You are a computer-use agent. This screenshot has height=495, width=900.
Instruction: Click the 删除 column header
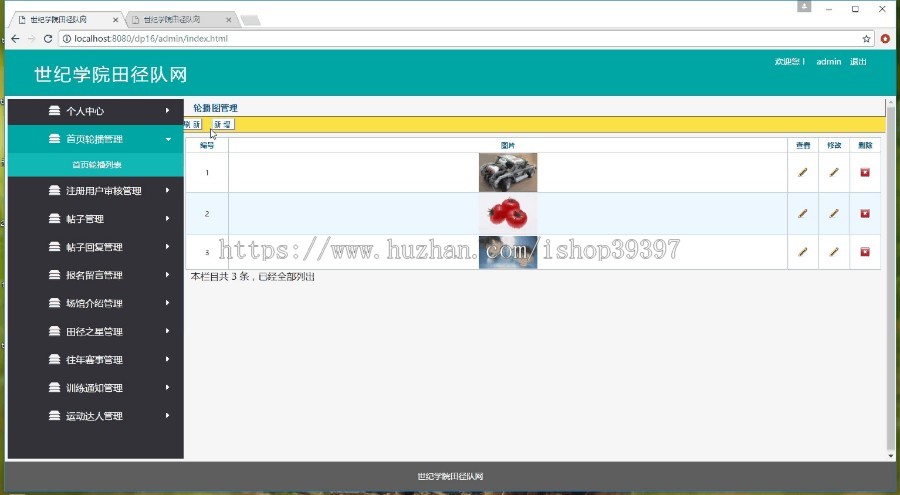click(865, 145)
